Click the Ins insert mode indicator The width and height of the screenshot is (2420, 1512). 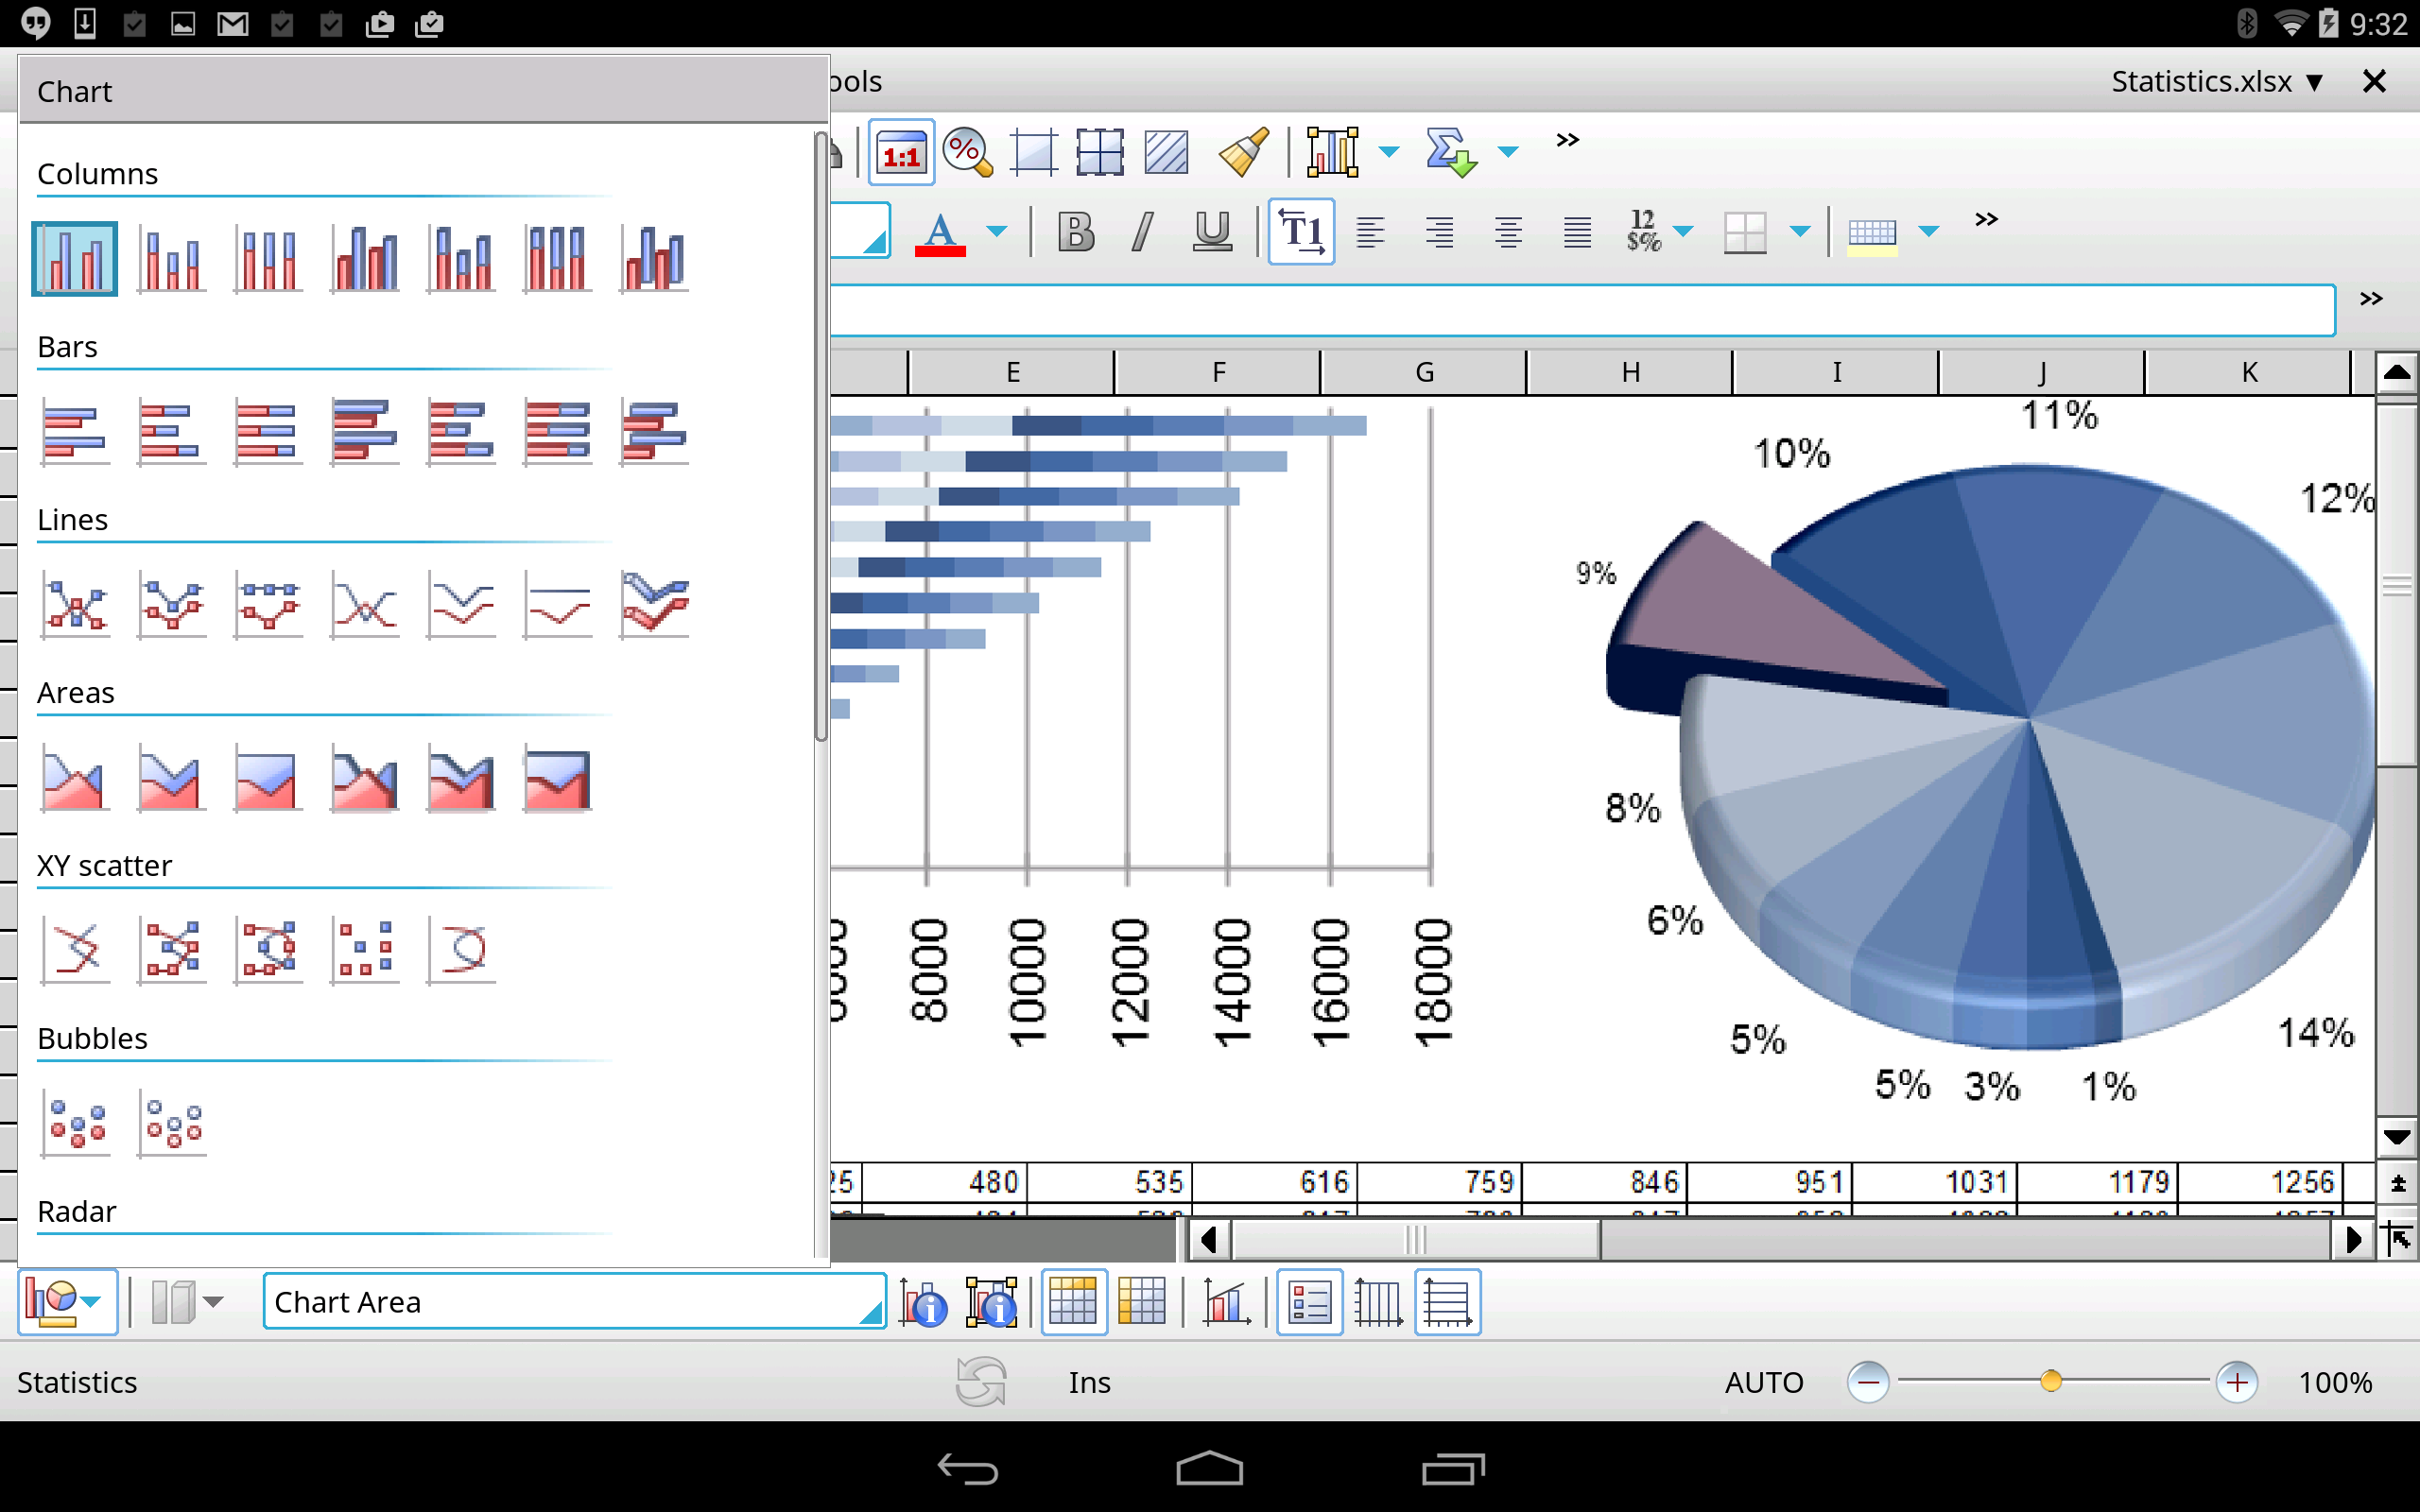tap(1089, 1382)
